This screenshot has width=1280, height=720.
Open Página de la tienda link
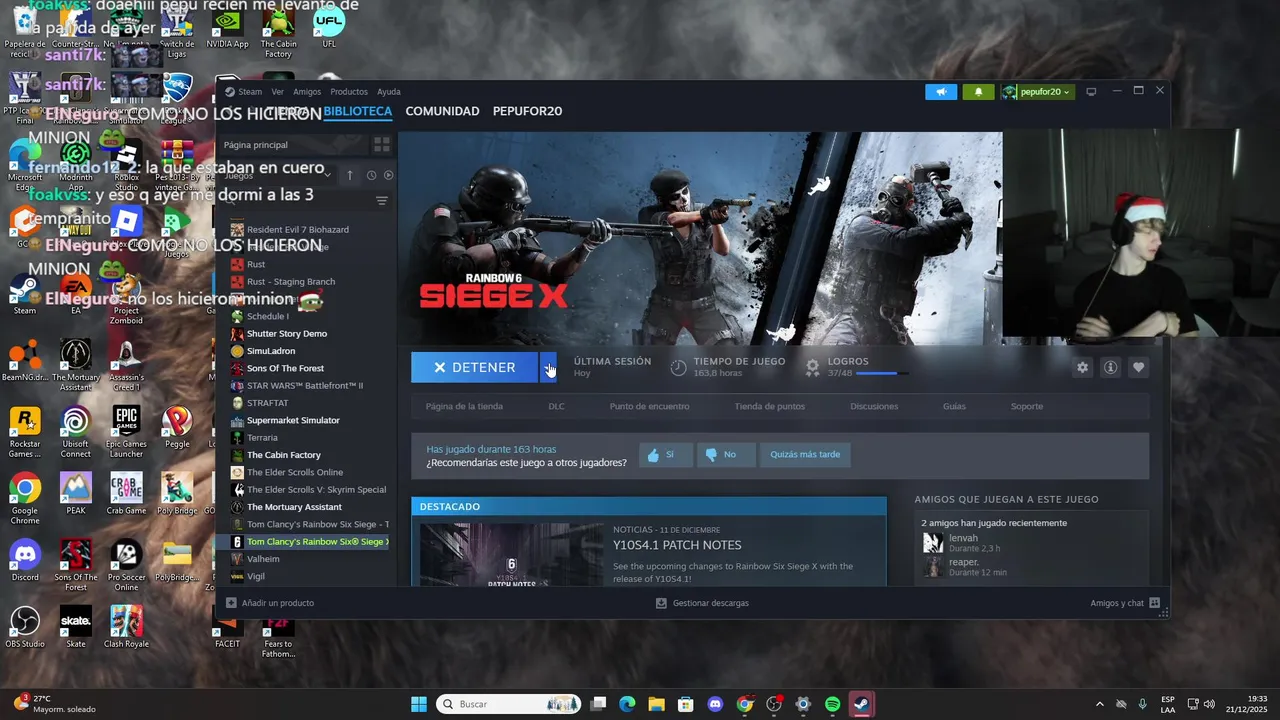[x=464, y=406]
